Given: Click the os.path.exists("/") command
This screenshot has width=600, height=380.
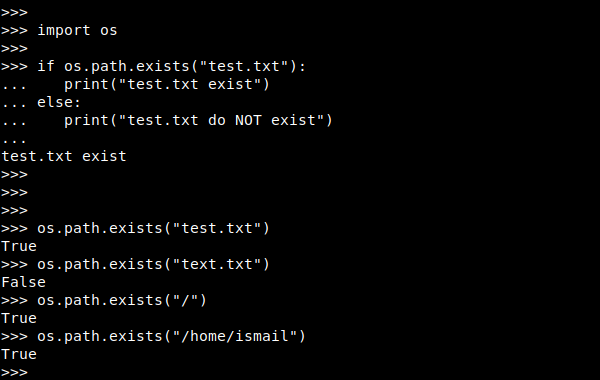Looking at the screenshot, I should [122, 300].
